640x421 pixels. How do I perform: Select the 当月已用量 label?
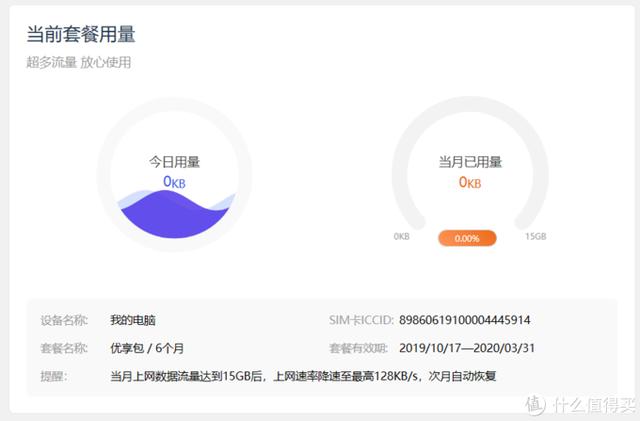pyautogui.click(x=469, y=160)
